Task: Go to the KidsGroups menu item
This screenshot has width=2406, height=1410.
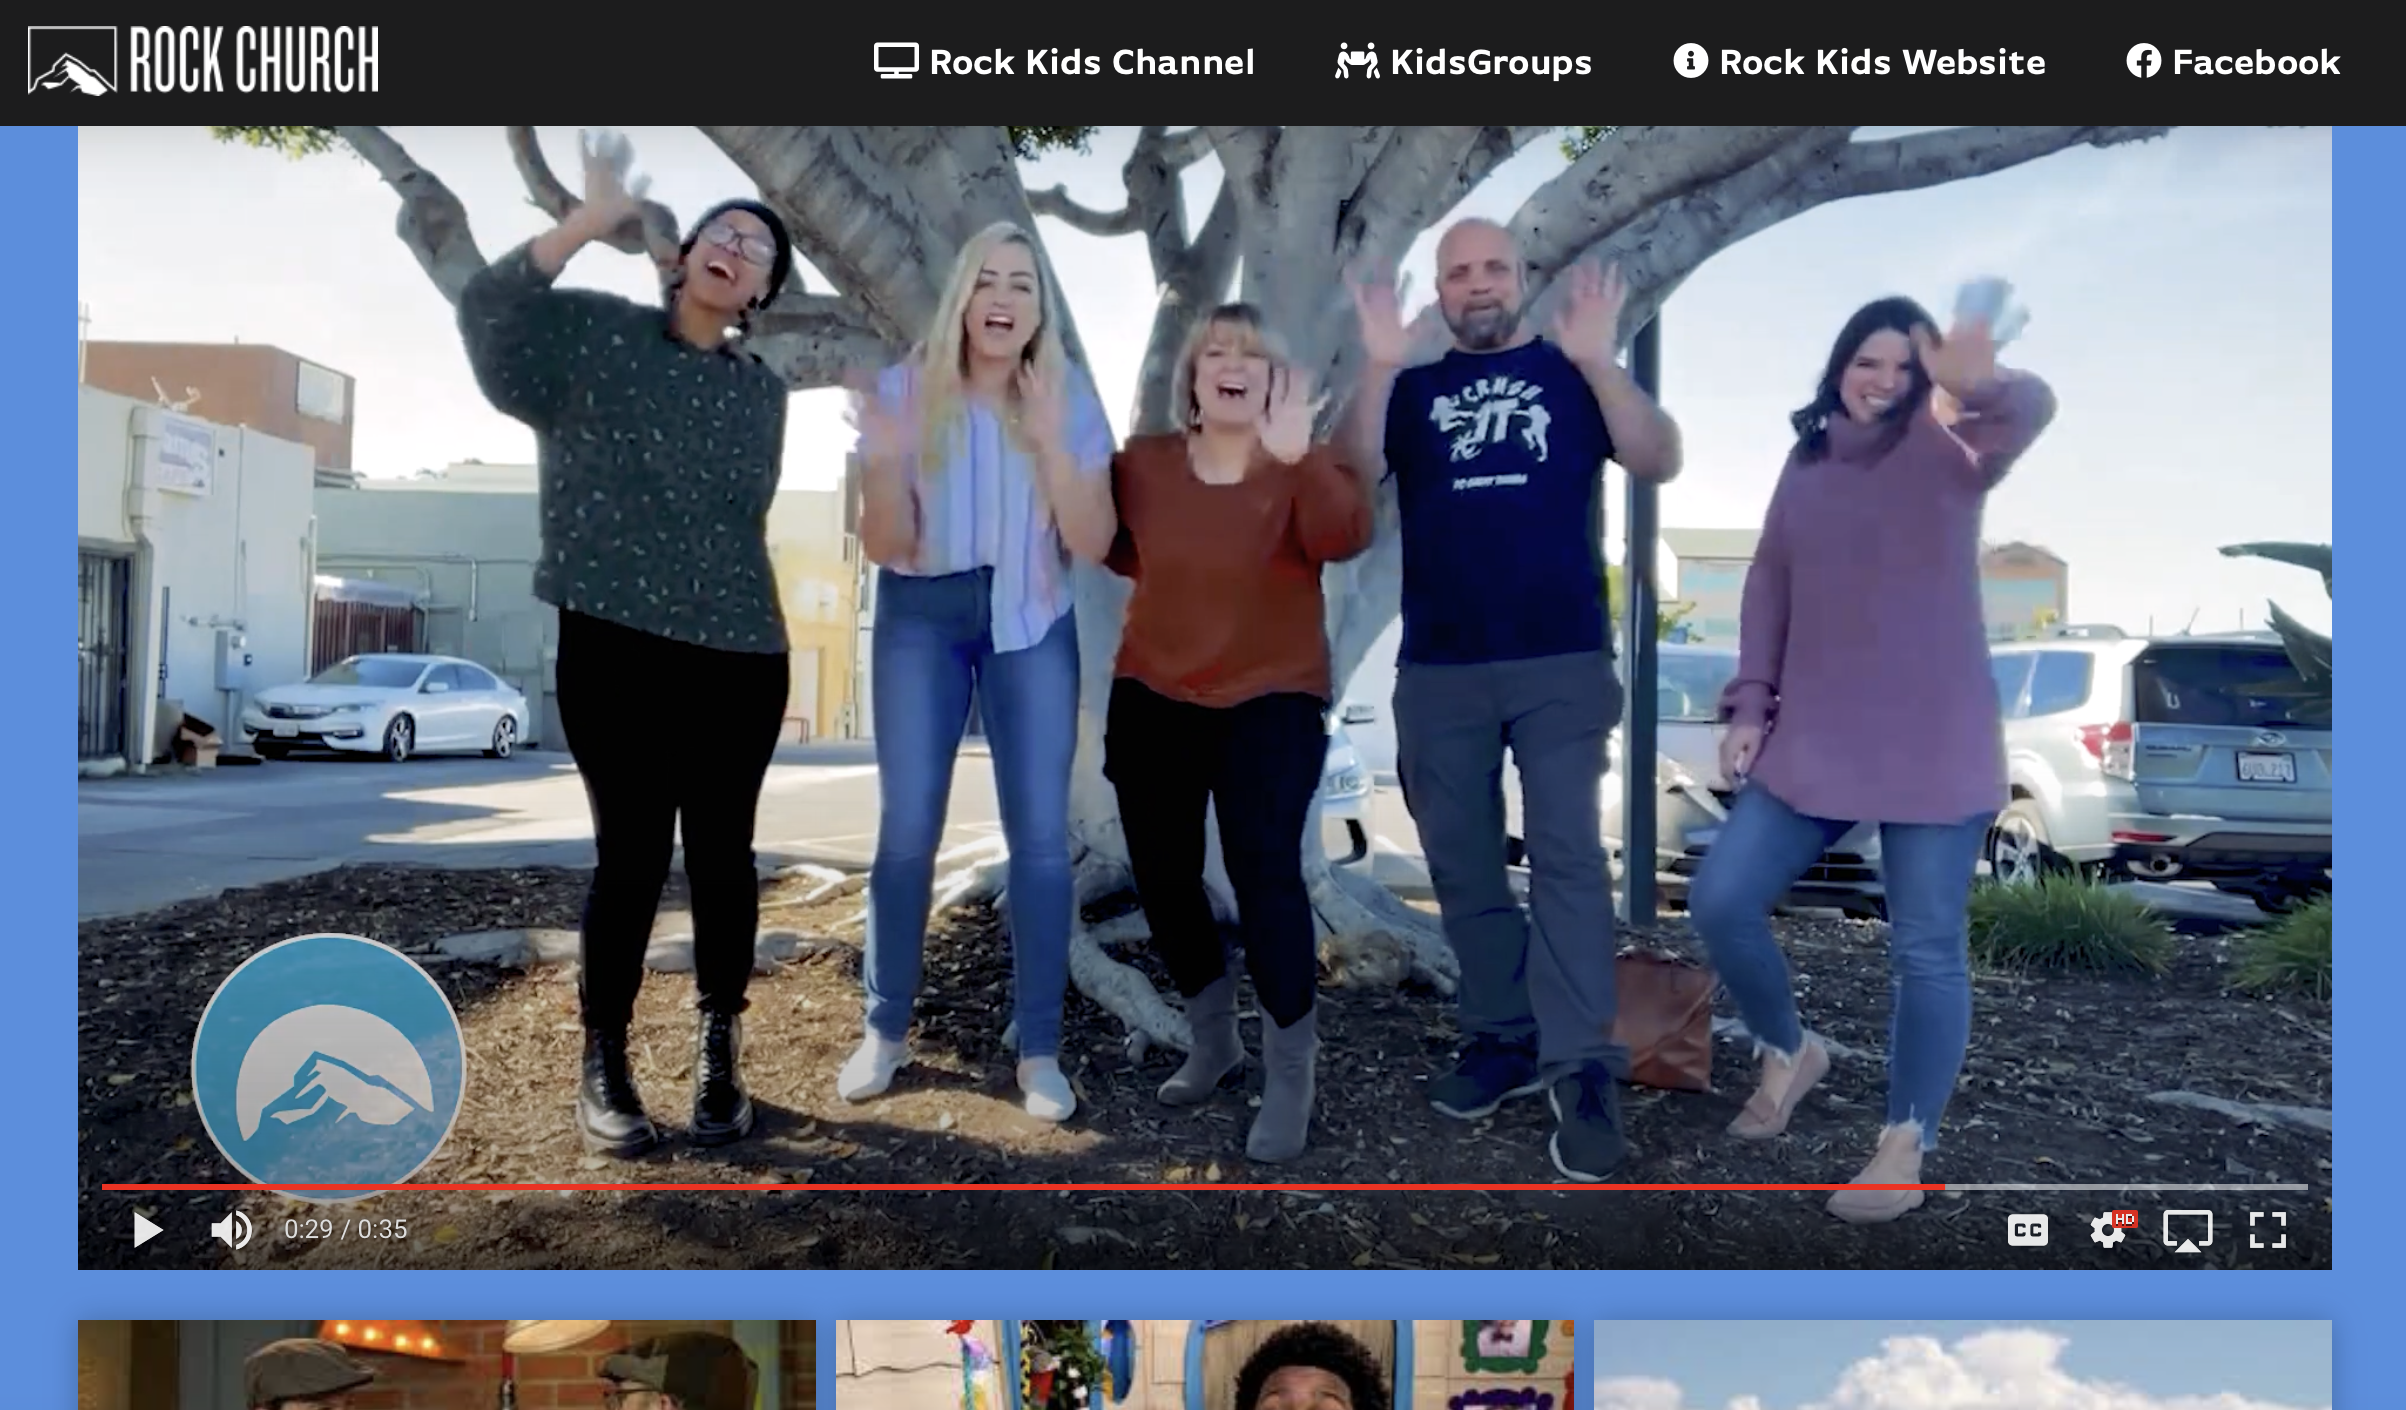Action: [x=1490, y=62]
